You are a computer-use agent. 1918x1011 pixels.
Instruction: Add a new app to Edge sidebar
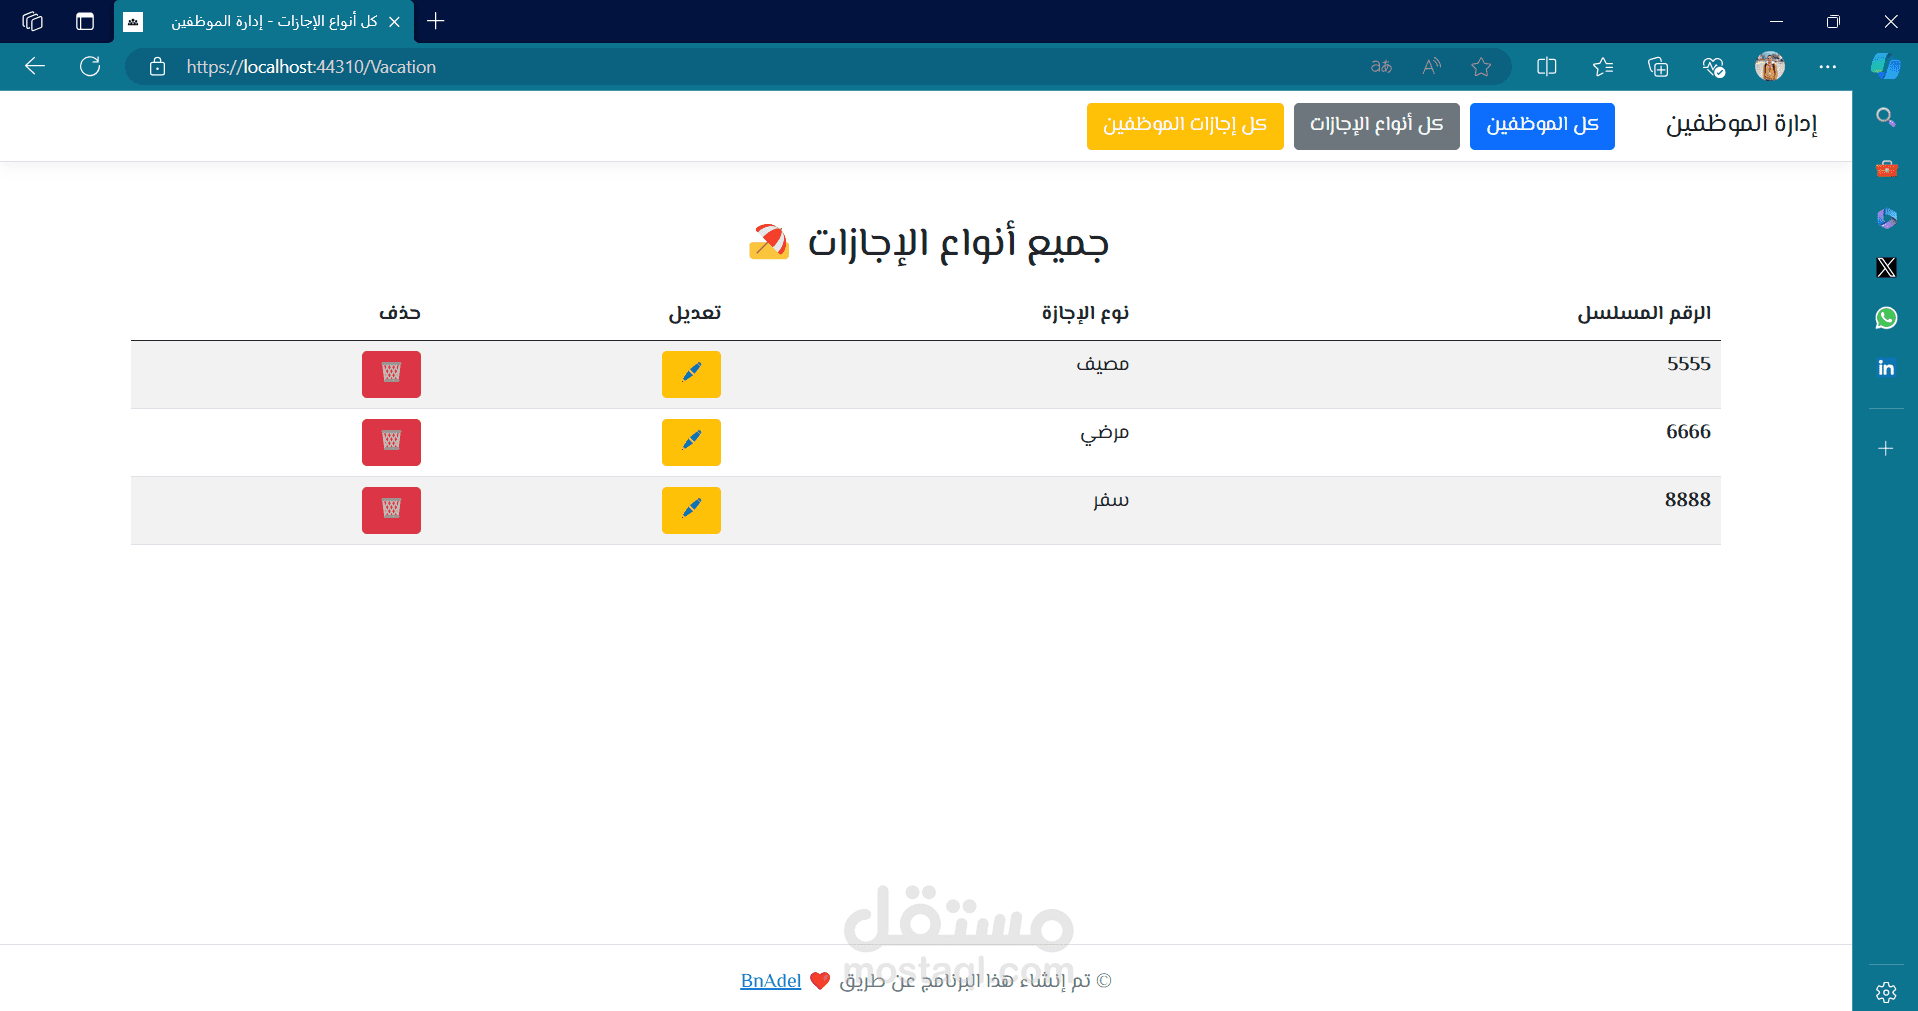[1886, 448]
